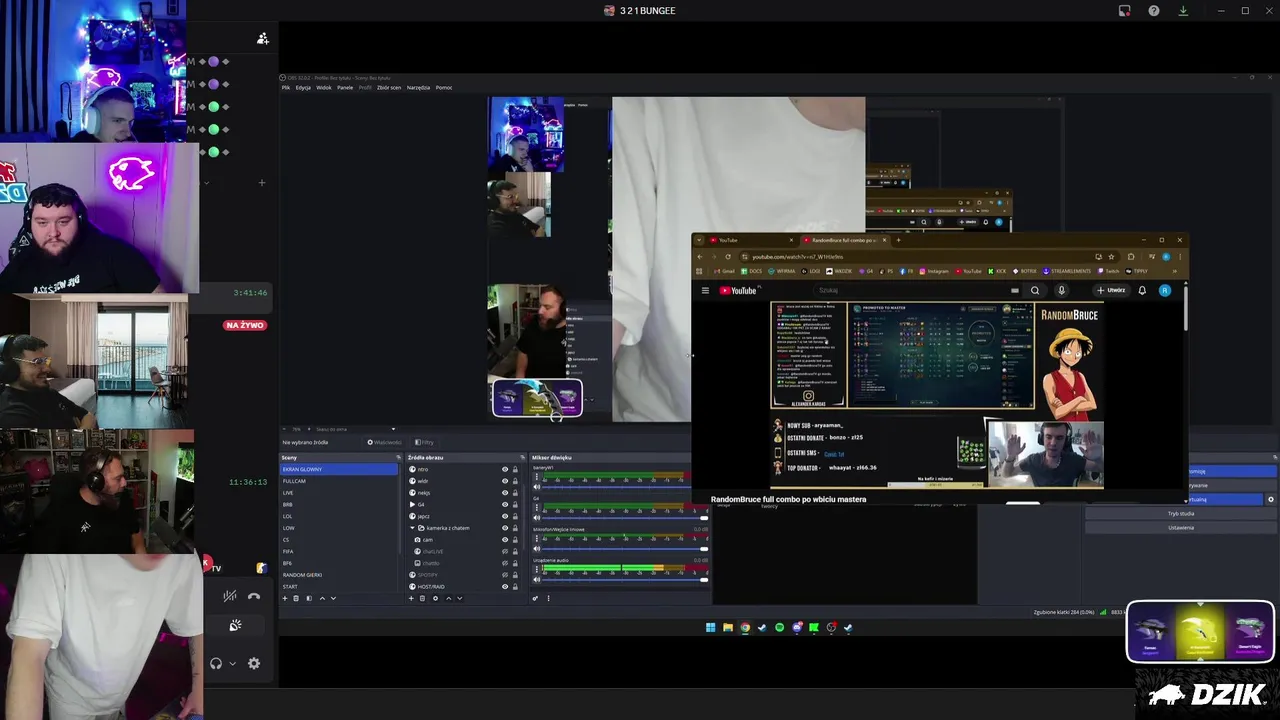Viewport: 1280px width, 720px height.
Task: Open scene filters icon in Sceny toolbar
Action: [x=309, y=598]
